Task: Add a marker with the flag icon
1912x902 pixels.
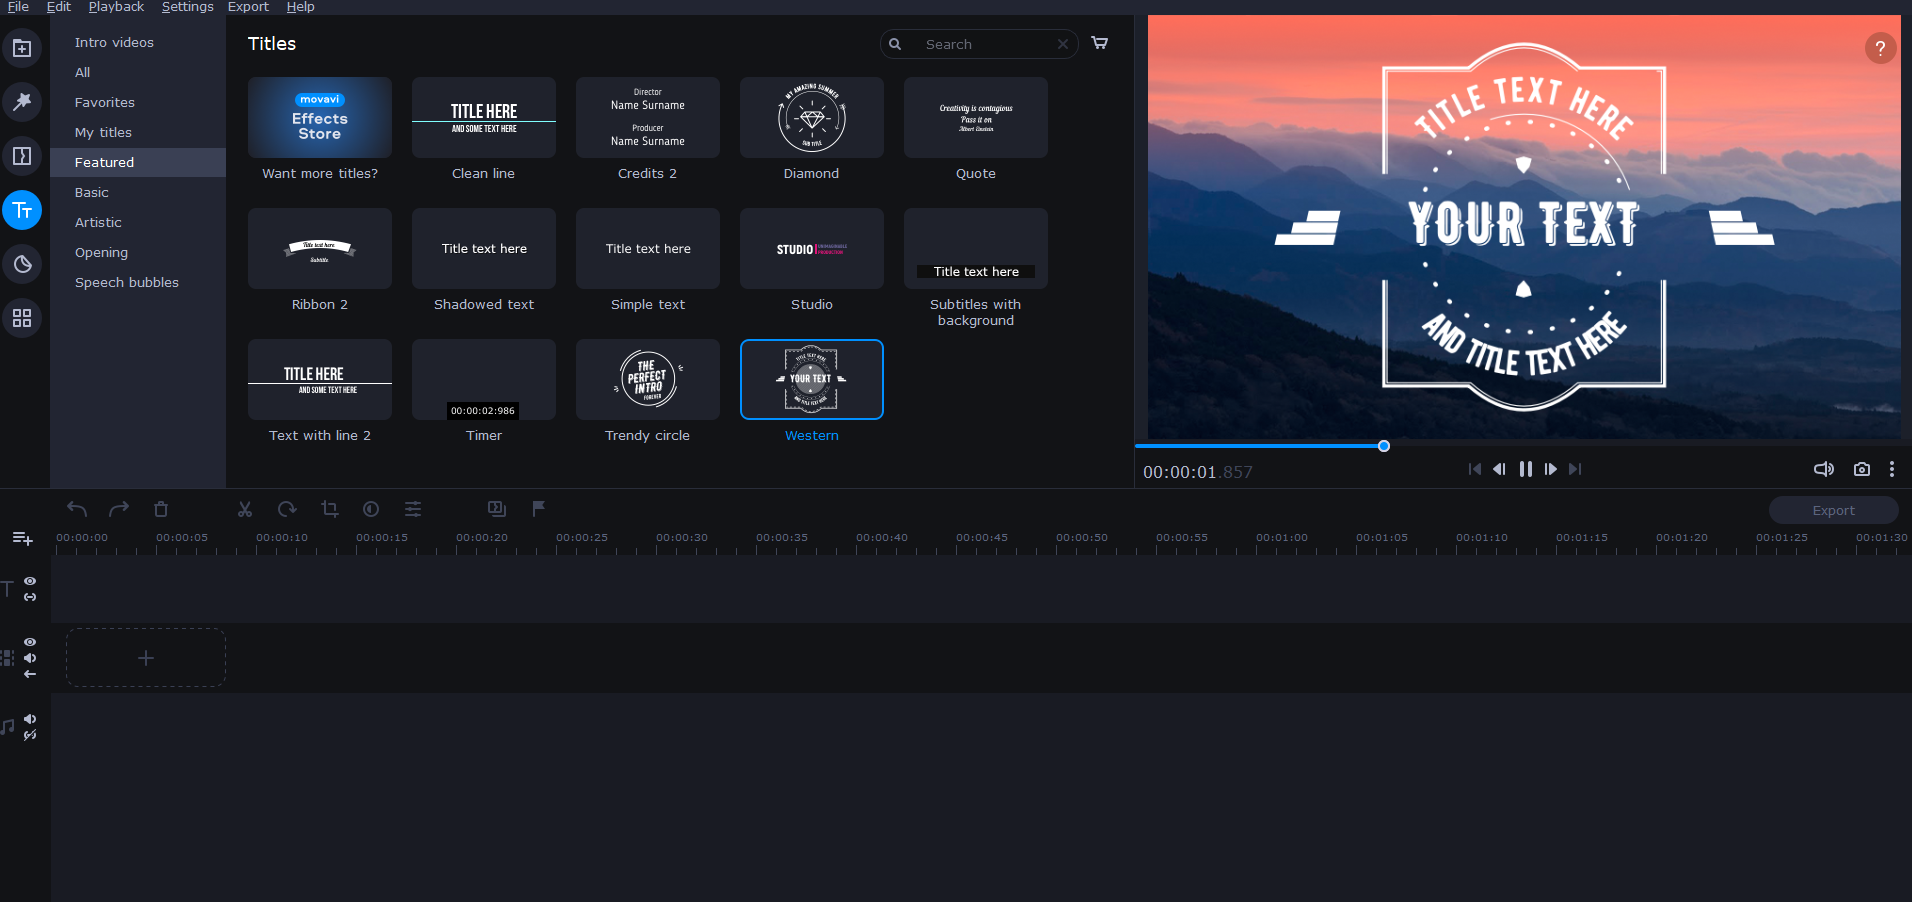Action: 539,509
